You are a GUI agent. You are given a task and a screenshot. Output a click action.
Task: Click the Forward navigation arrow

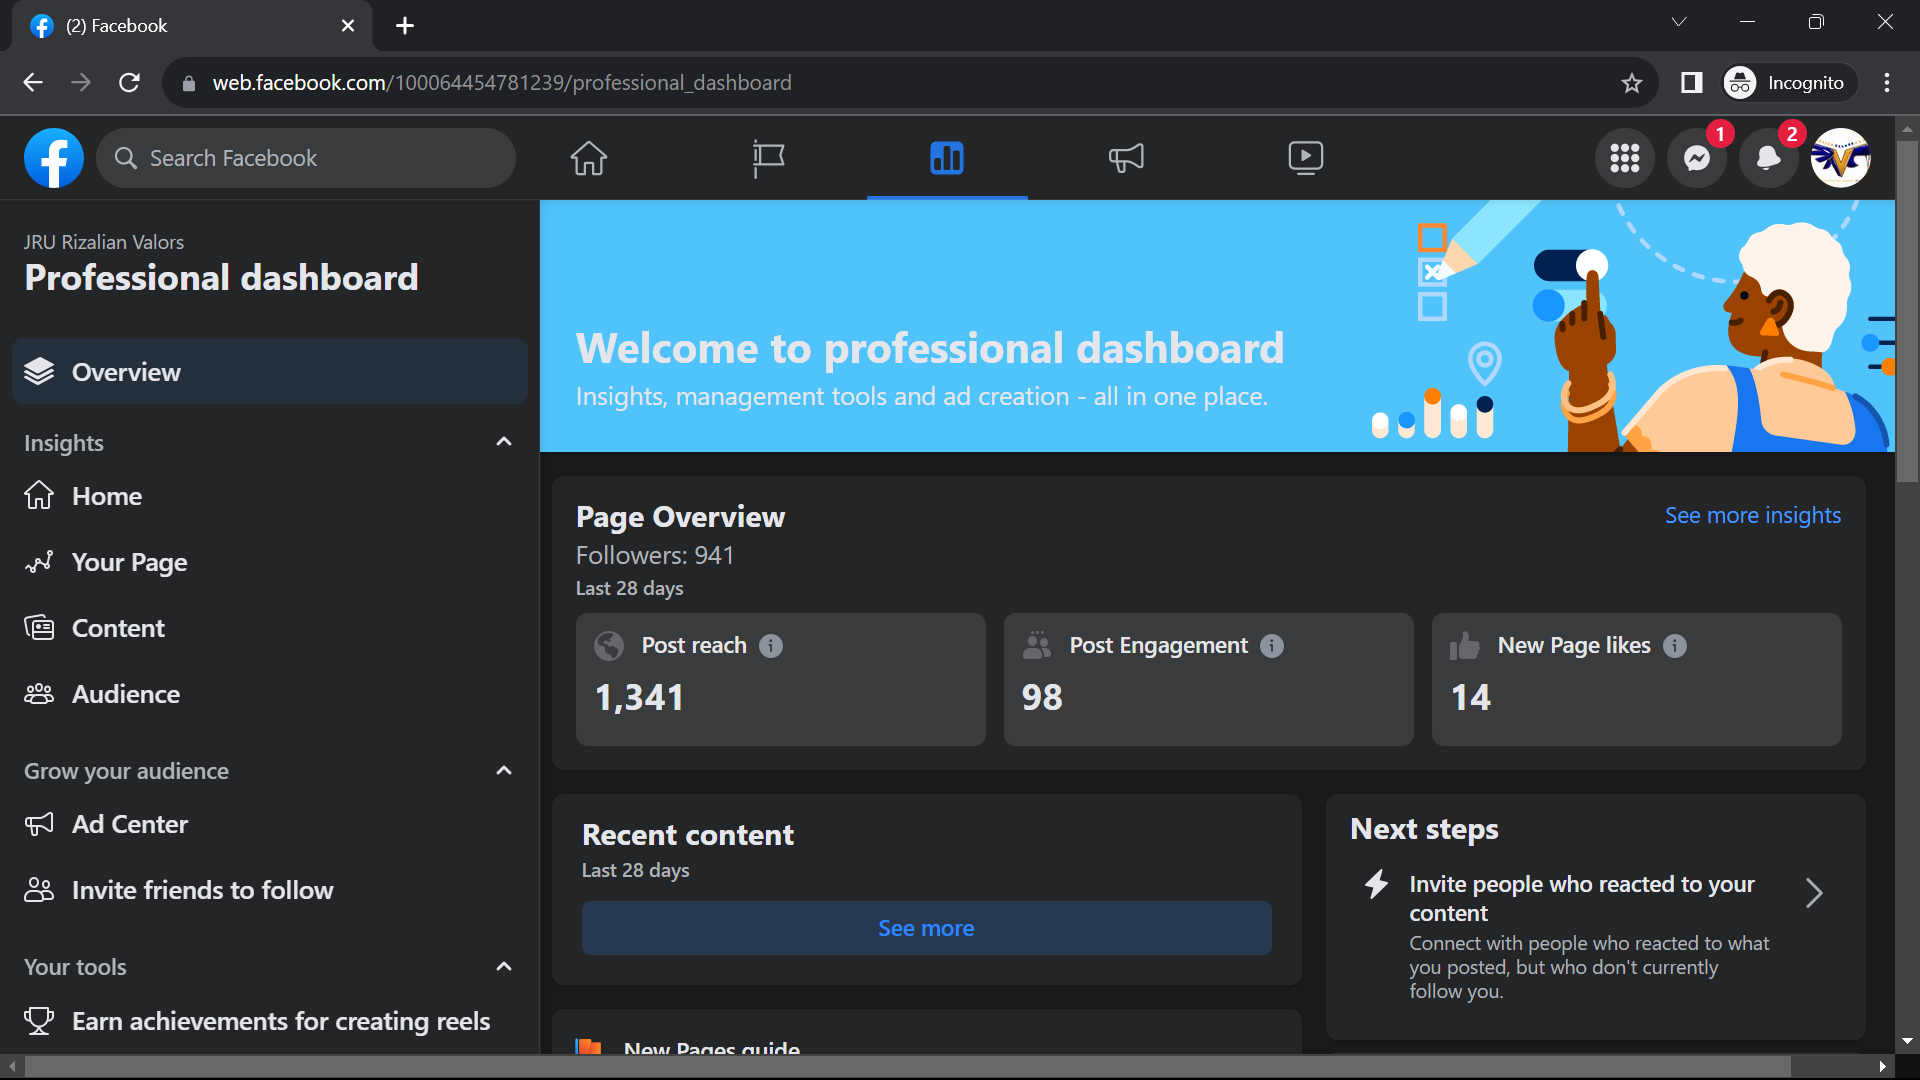point(81,83)
